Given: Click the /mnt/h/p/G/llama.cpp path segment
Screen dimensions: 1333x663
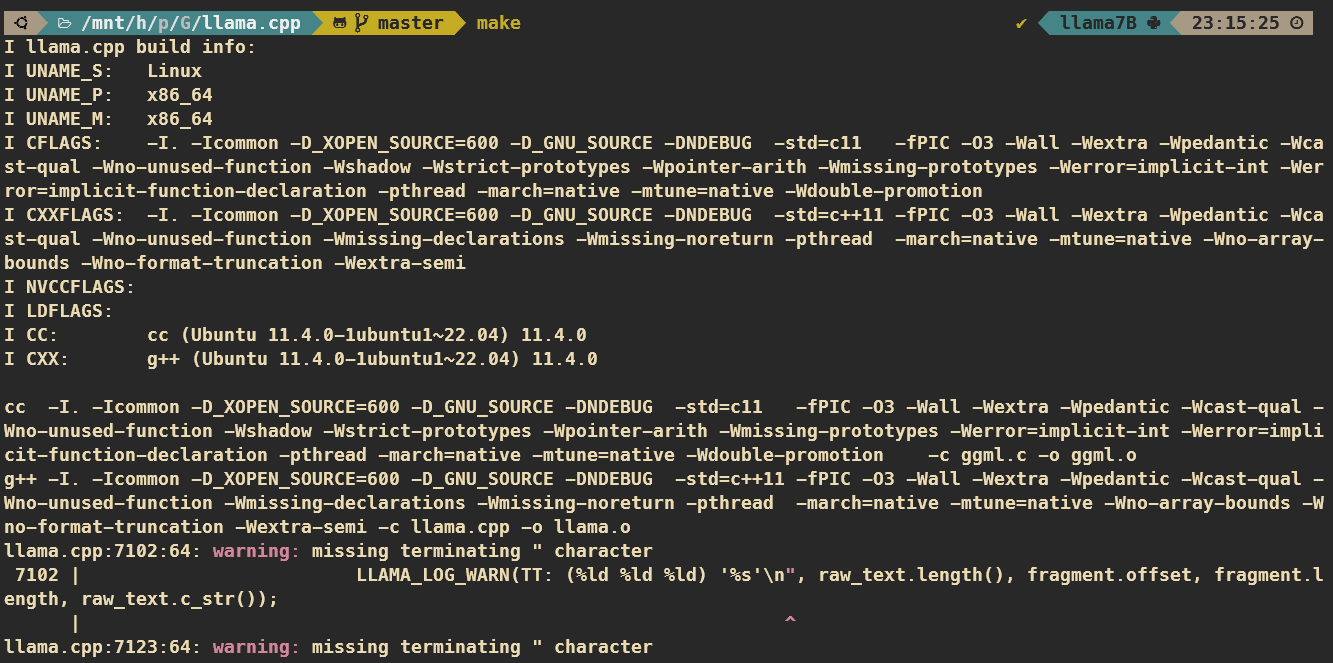Looking at the screenshot, I should click(x=190, y=23).
